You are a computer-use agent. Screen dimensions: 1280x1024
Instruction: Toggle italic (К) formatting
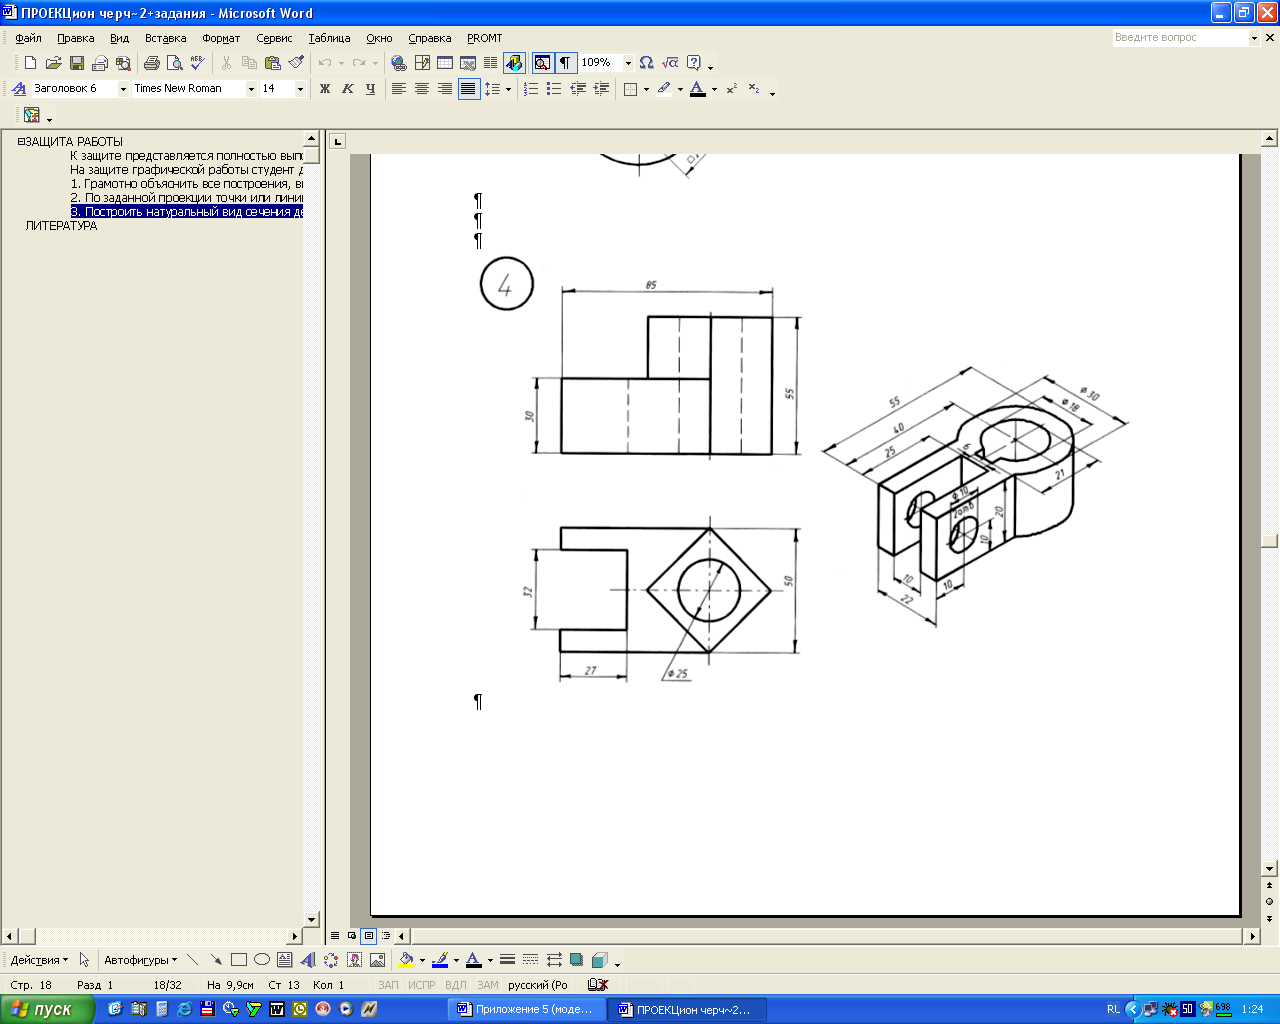(348, 89)
